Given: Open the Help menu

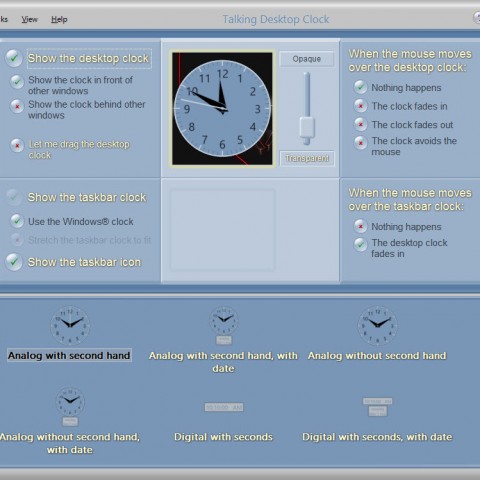Looking at the screenshot, I should click(x=59, y=19).
